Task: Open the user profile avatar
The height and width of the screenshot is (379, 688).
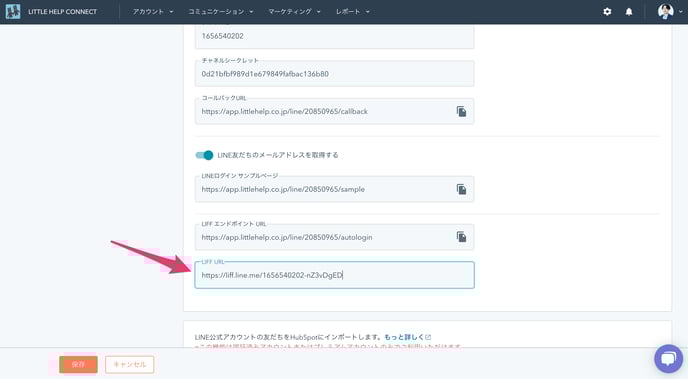Action: tap(665, 11)
